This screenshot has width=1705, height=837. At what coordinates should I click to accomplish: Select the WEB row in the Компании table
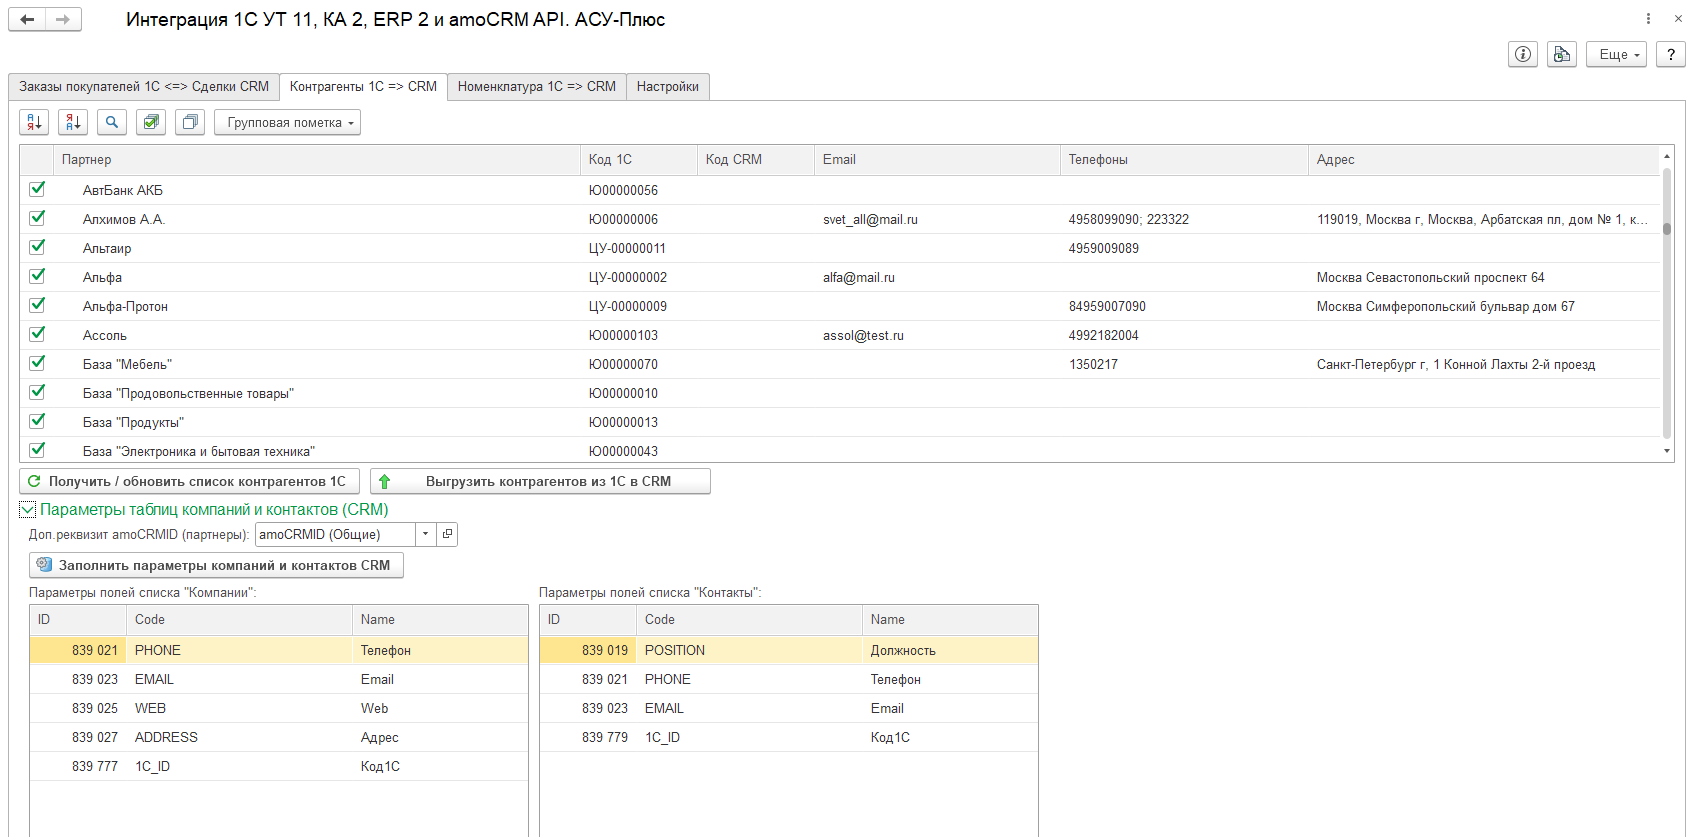(279, 708)
